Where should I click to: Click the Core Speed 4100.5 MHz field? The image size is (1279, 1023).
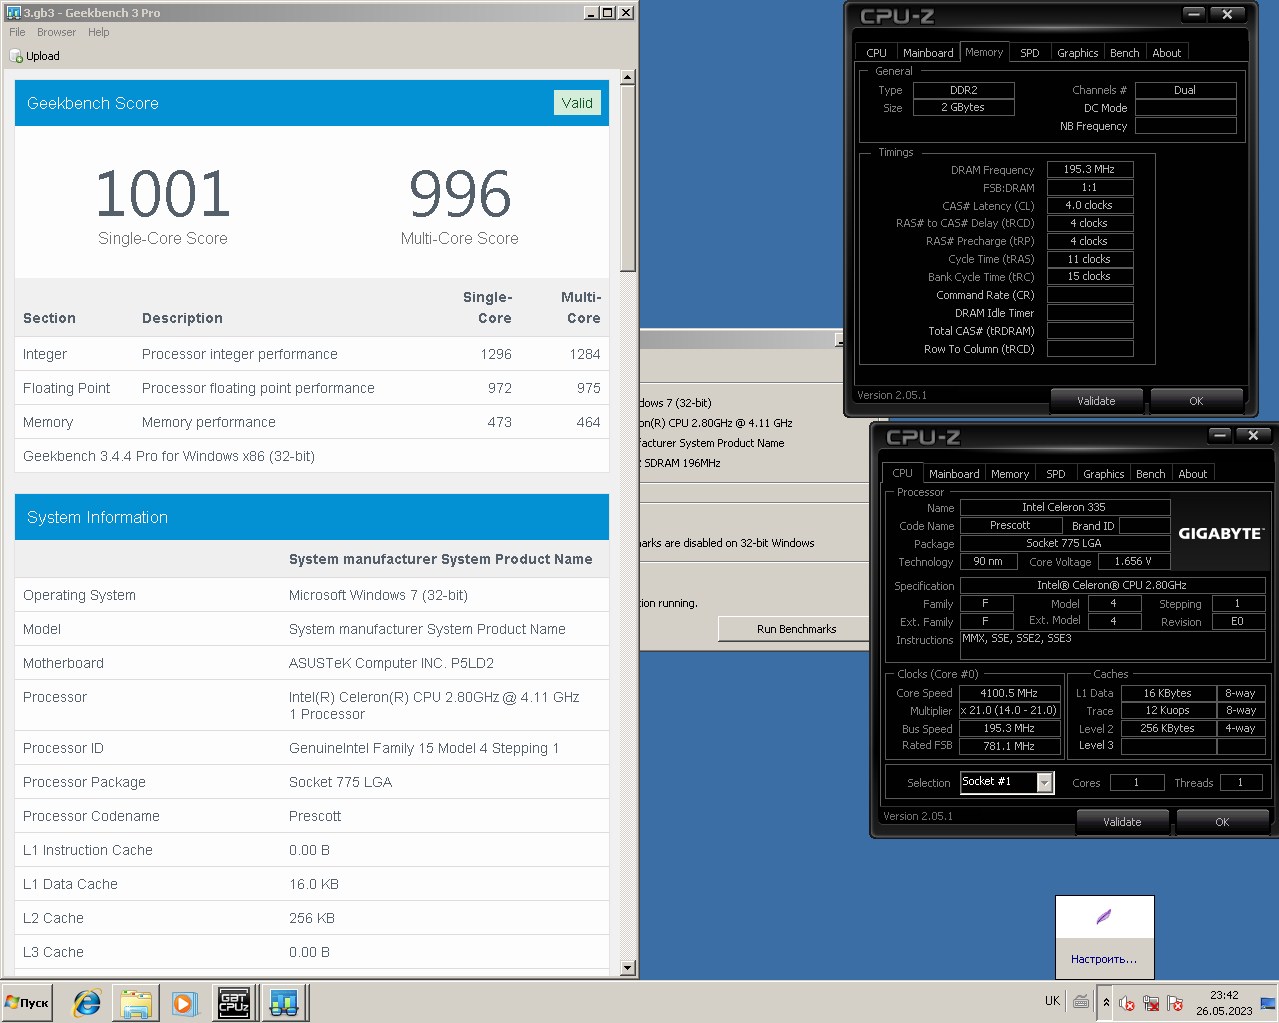(1009, 693)
